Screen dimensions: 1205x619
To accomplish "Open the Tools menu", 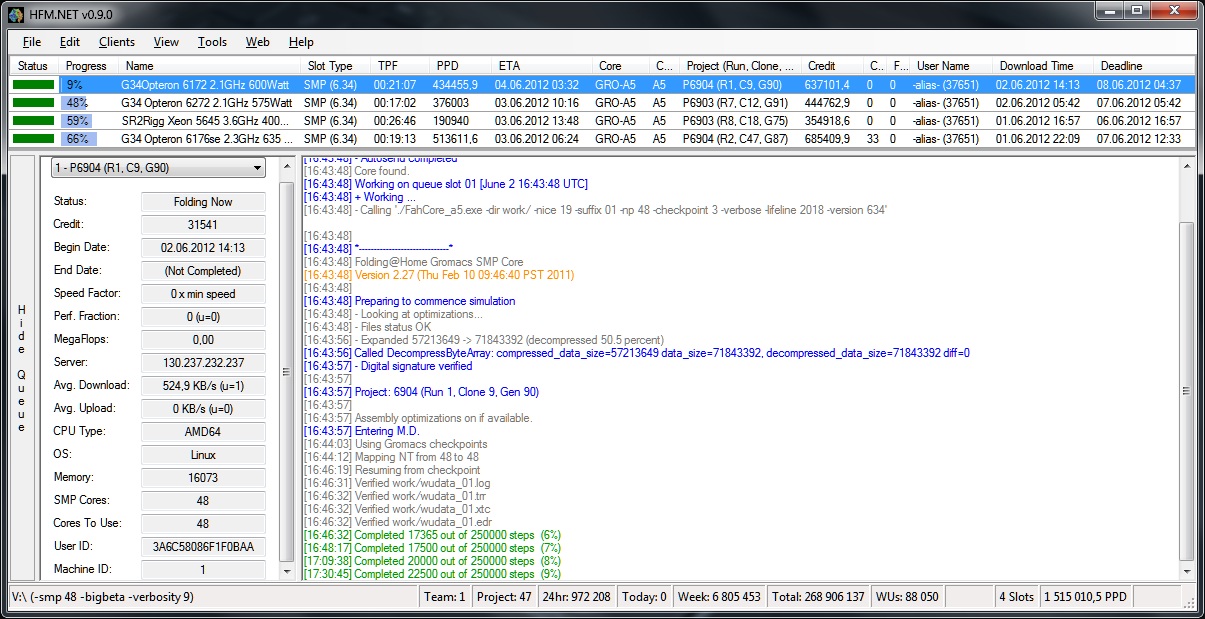I will tap(212, 42).
